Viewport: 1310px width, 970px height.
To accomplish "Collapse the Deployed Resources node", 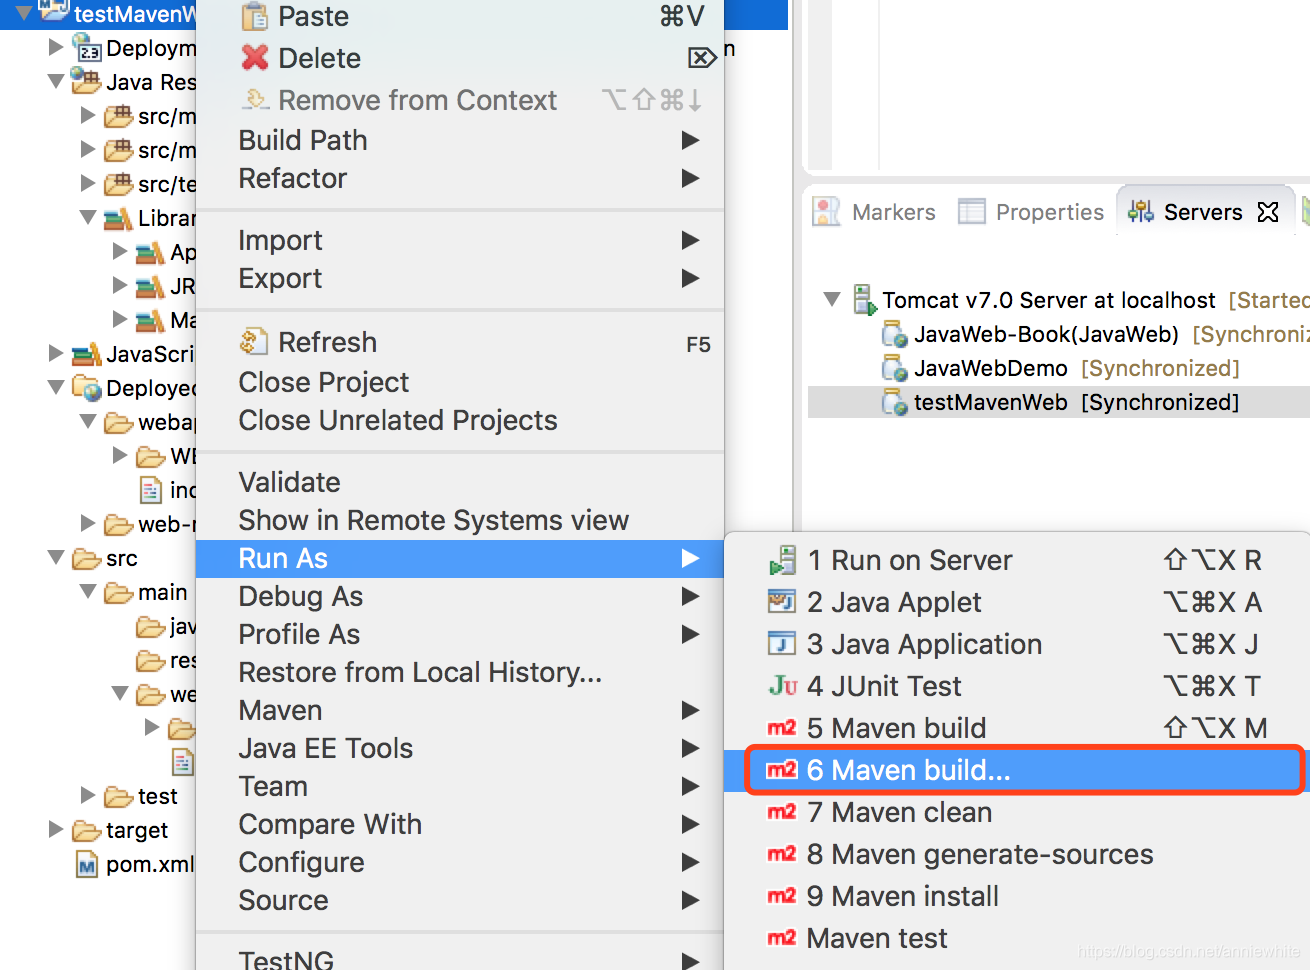I will pos(56,387).
